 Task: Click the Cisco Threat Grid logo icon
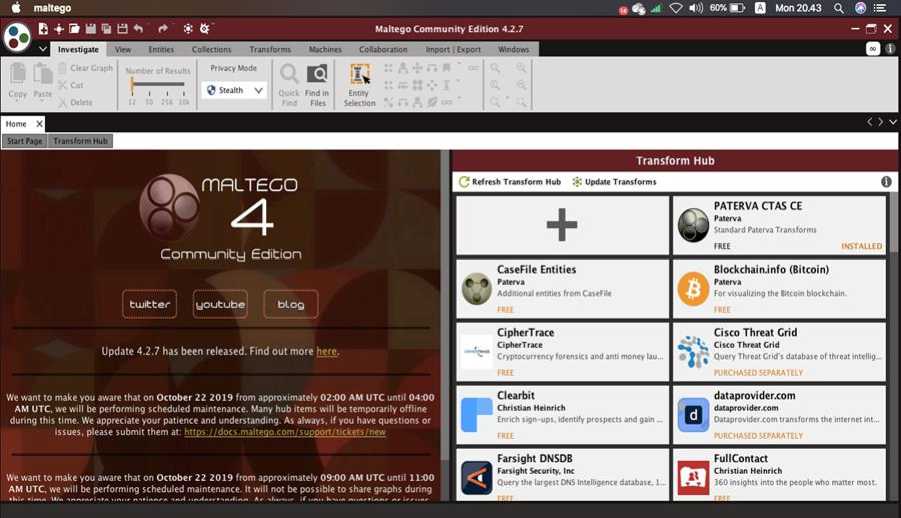tap(693, 351)
